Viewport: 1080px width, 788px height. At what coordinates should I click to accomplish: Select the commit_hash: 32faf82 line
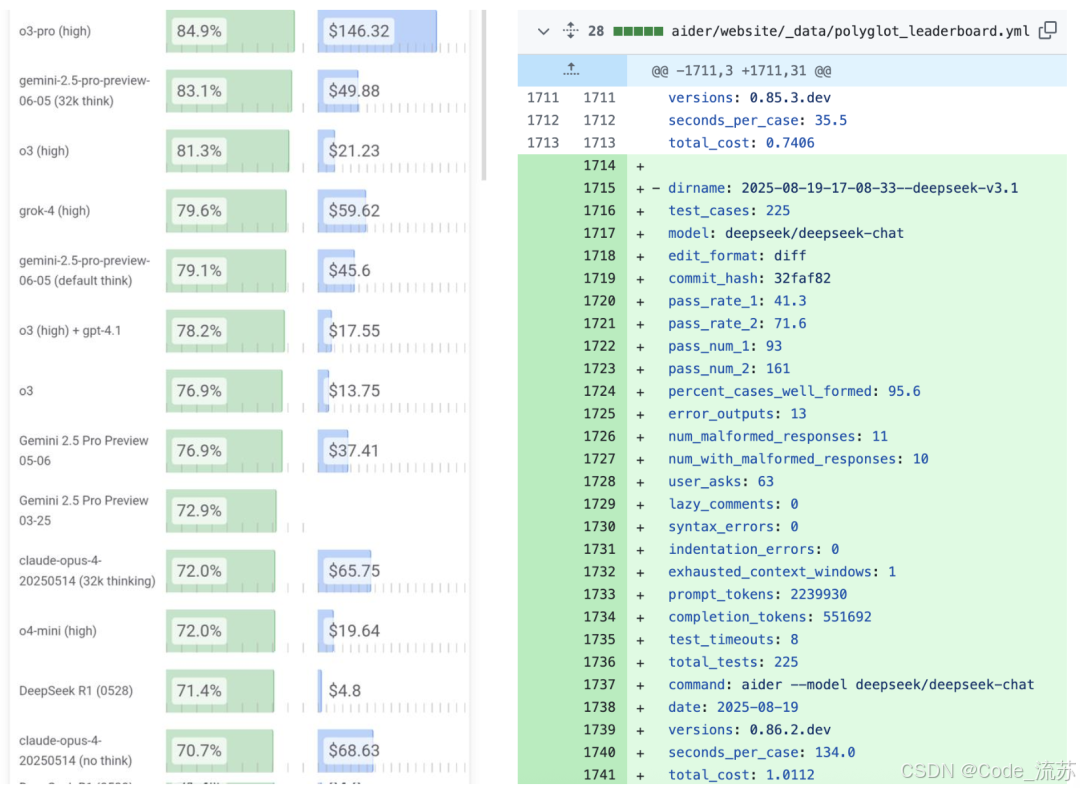pyautogui.click(x=749, y=278)
